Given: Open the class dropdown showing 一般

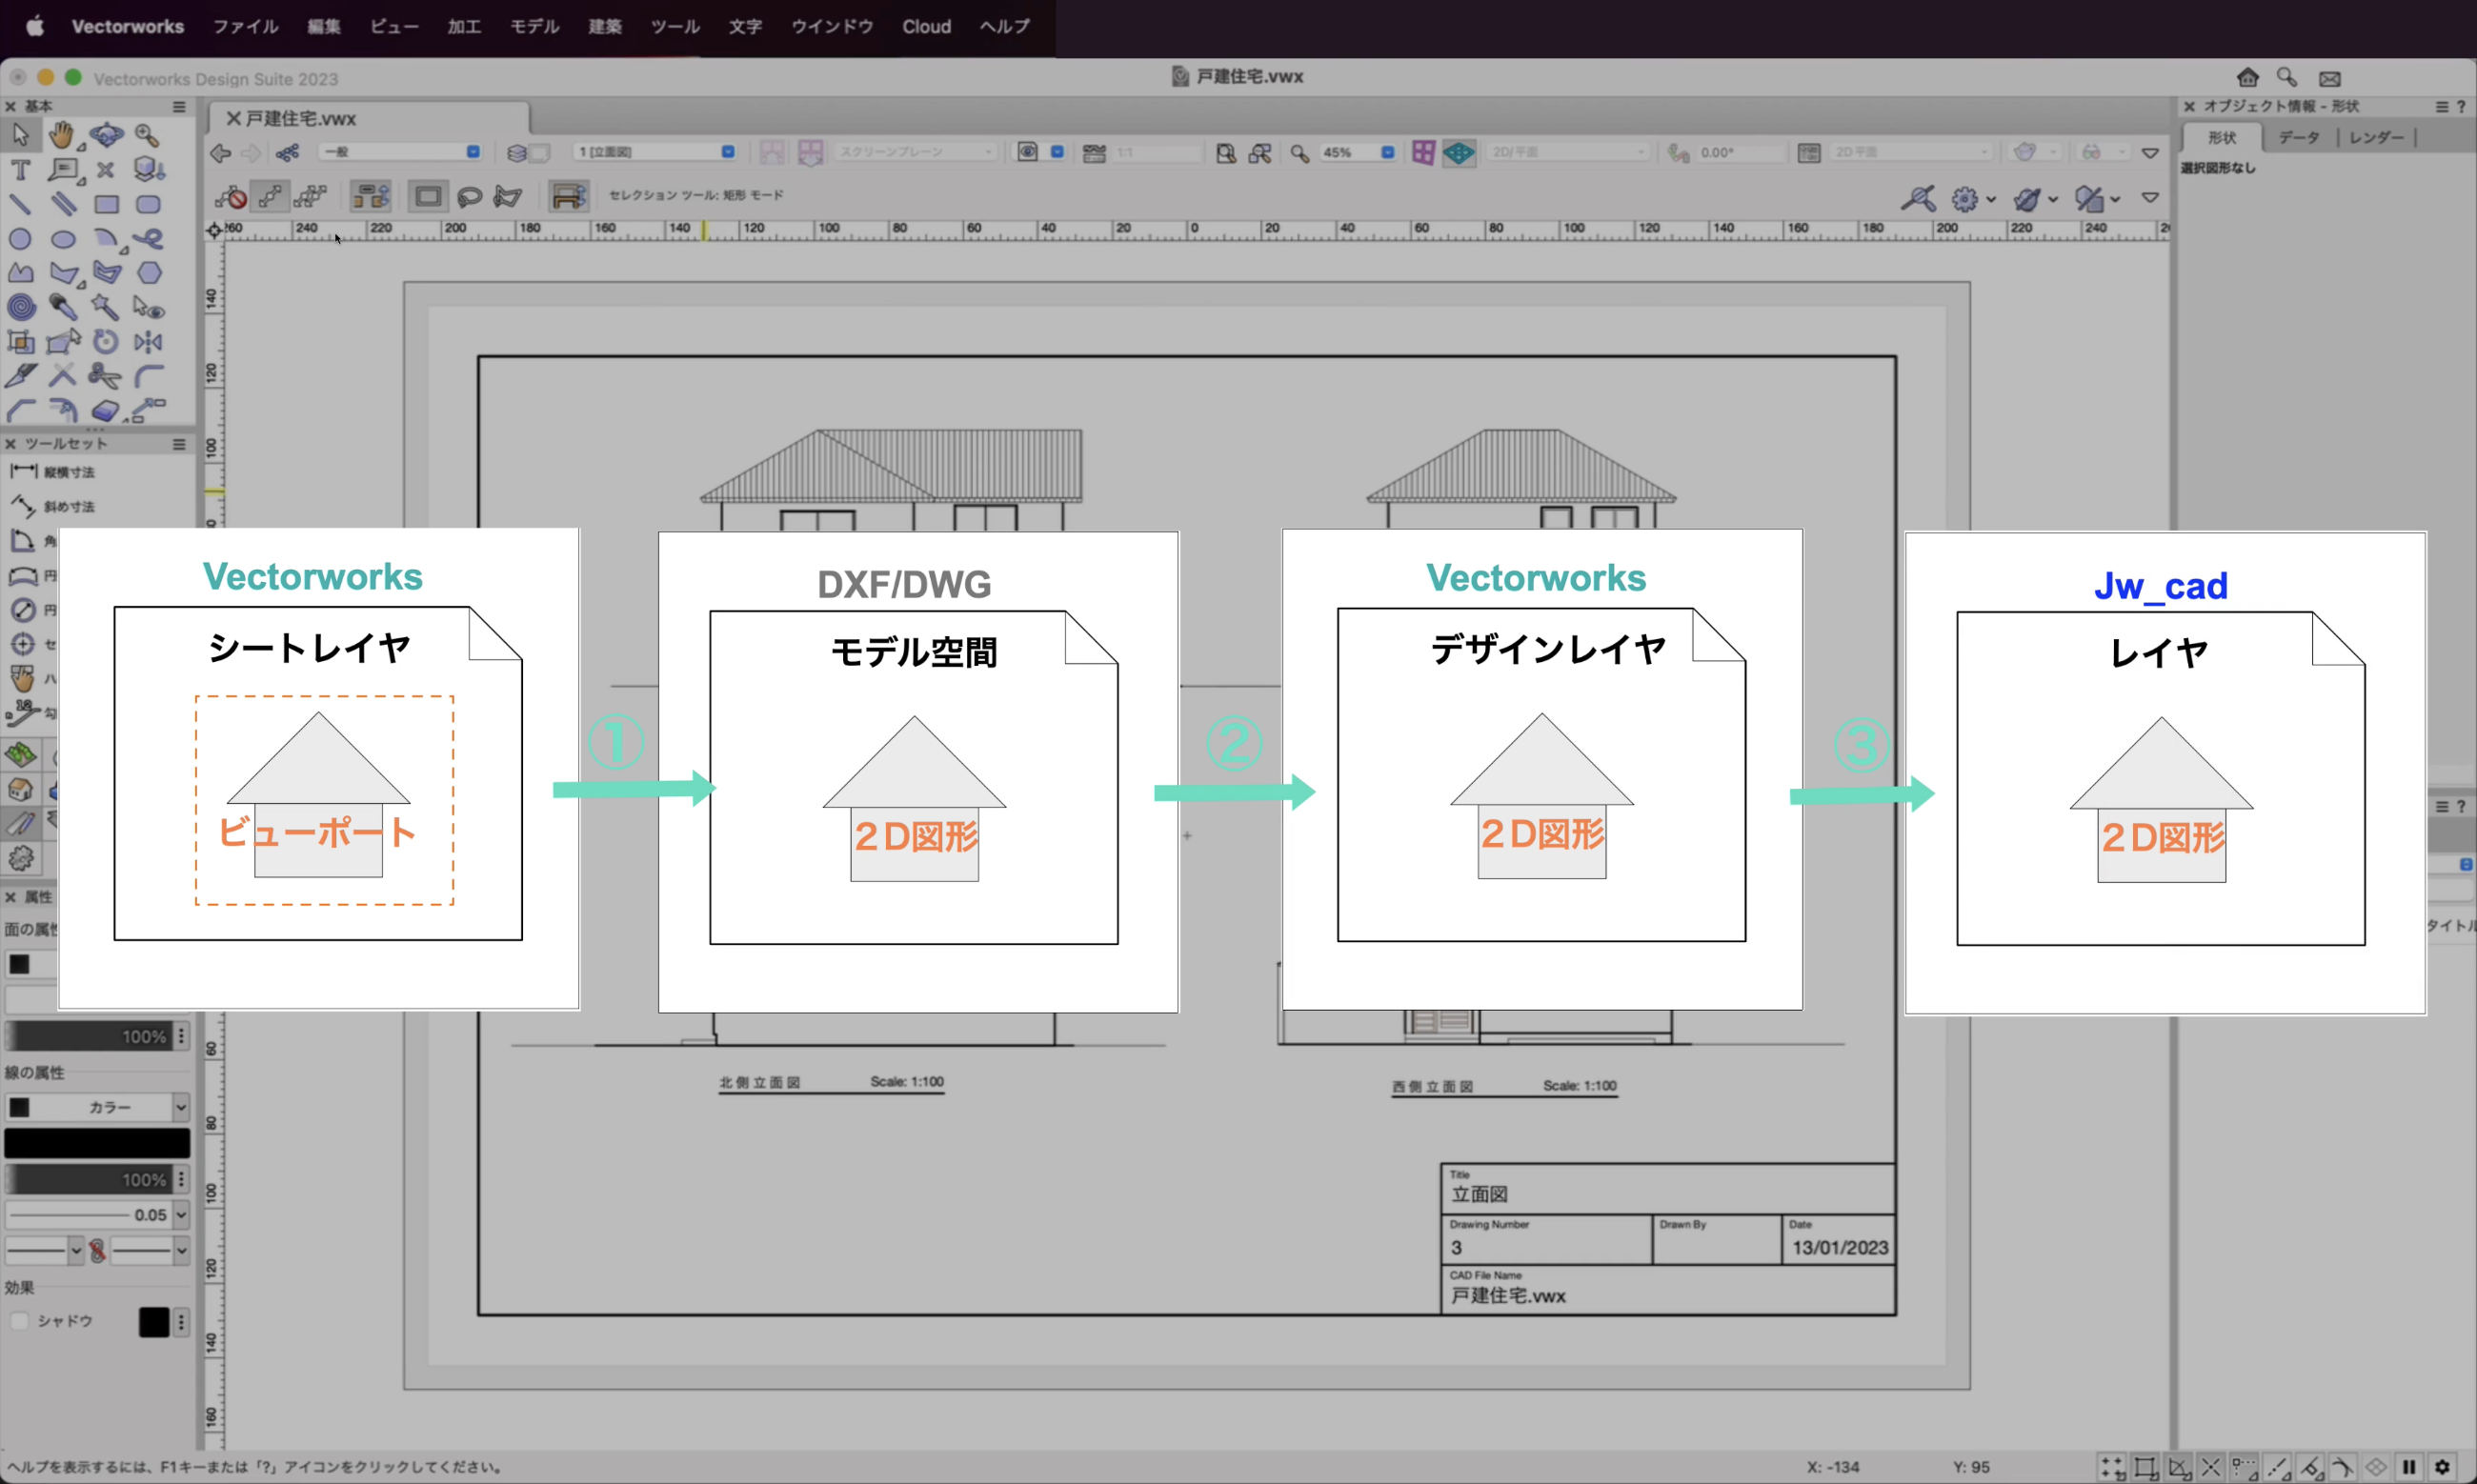Looking at the screenshot, I should (x=400, y=152).
